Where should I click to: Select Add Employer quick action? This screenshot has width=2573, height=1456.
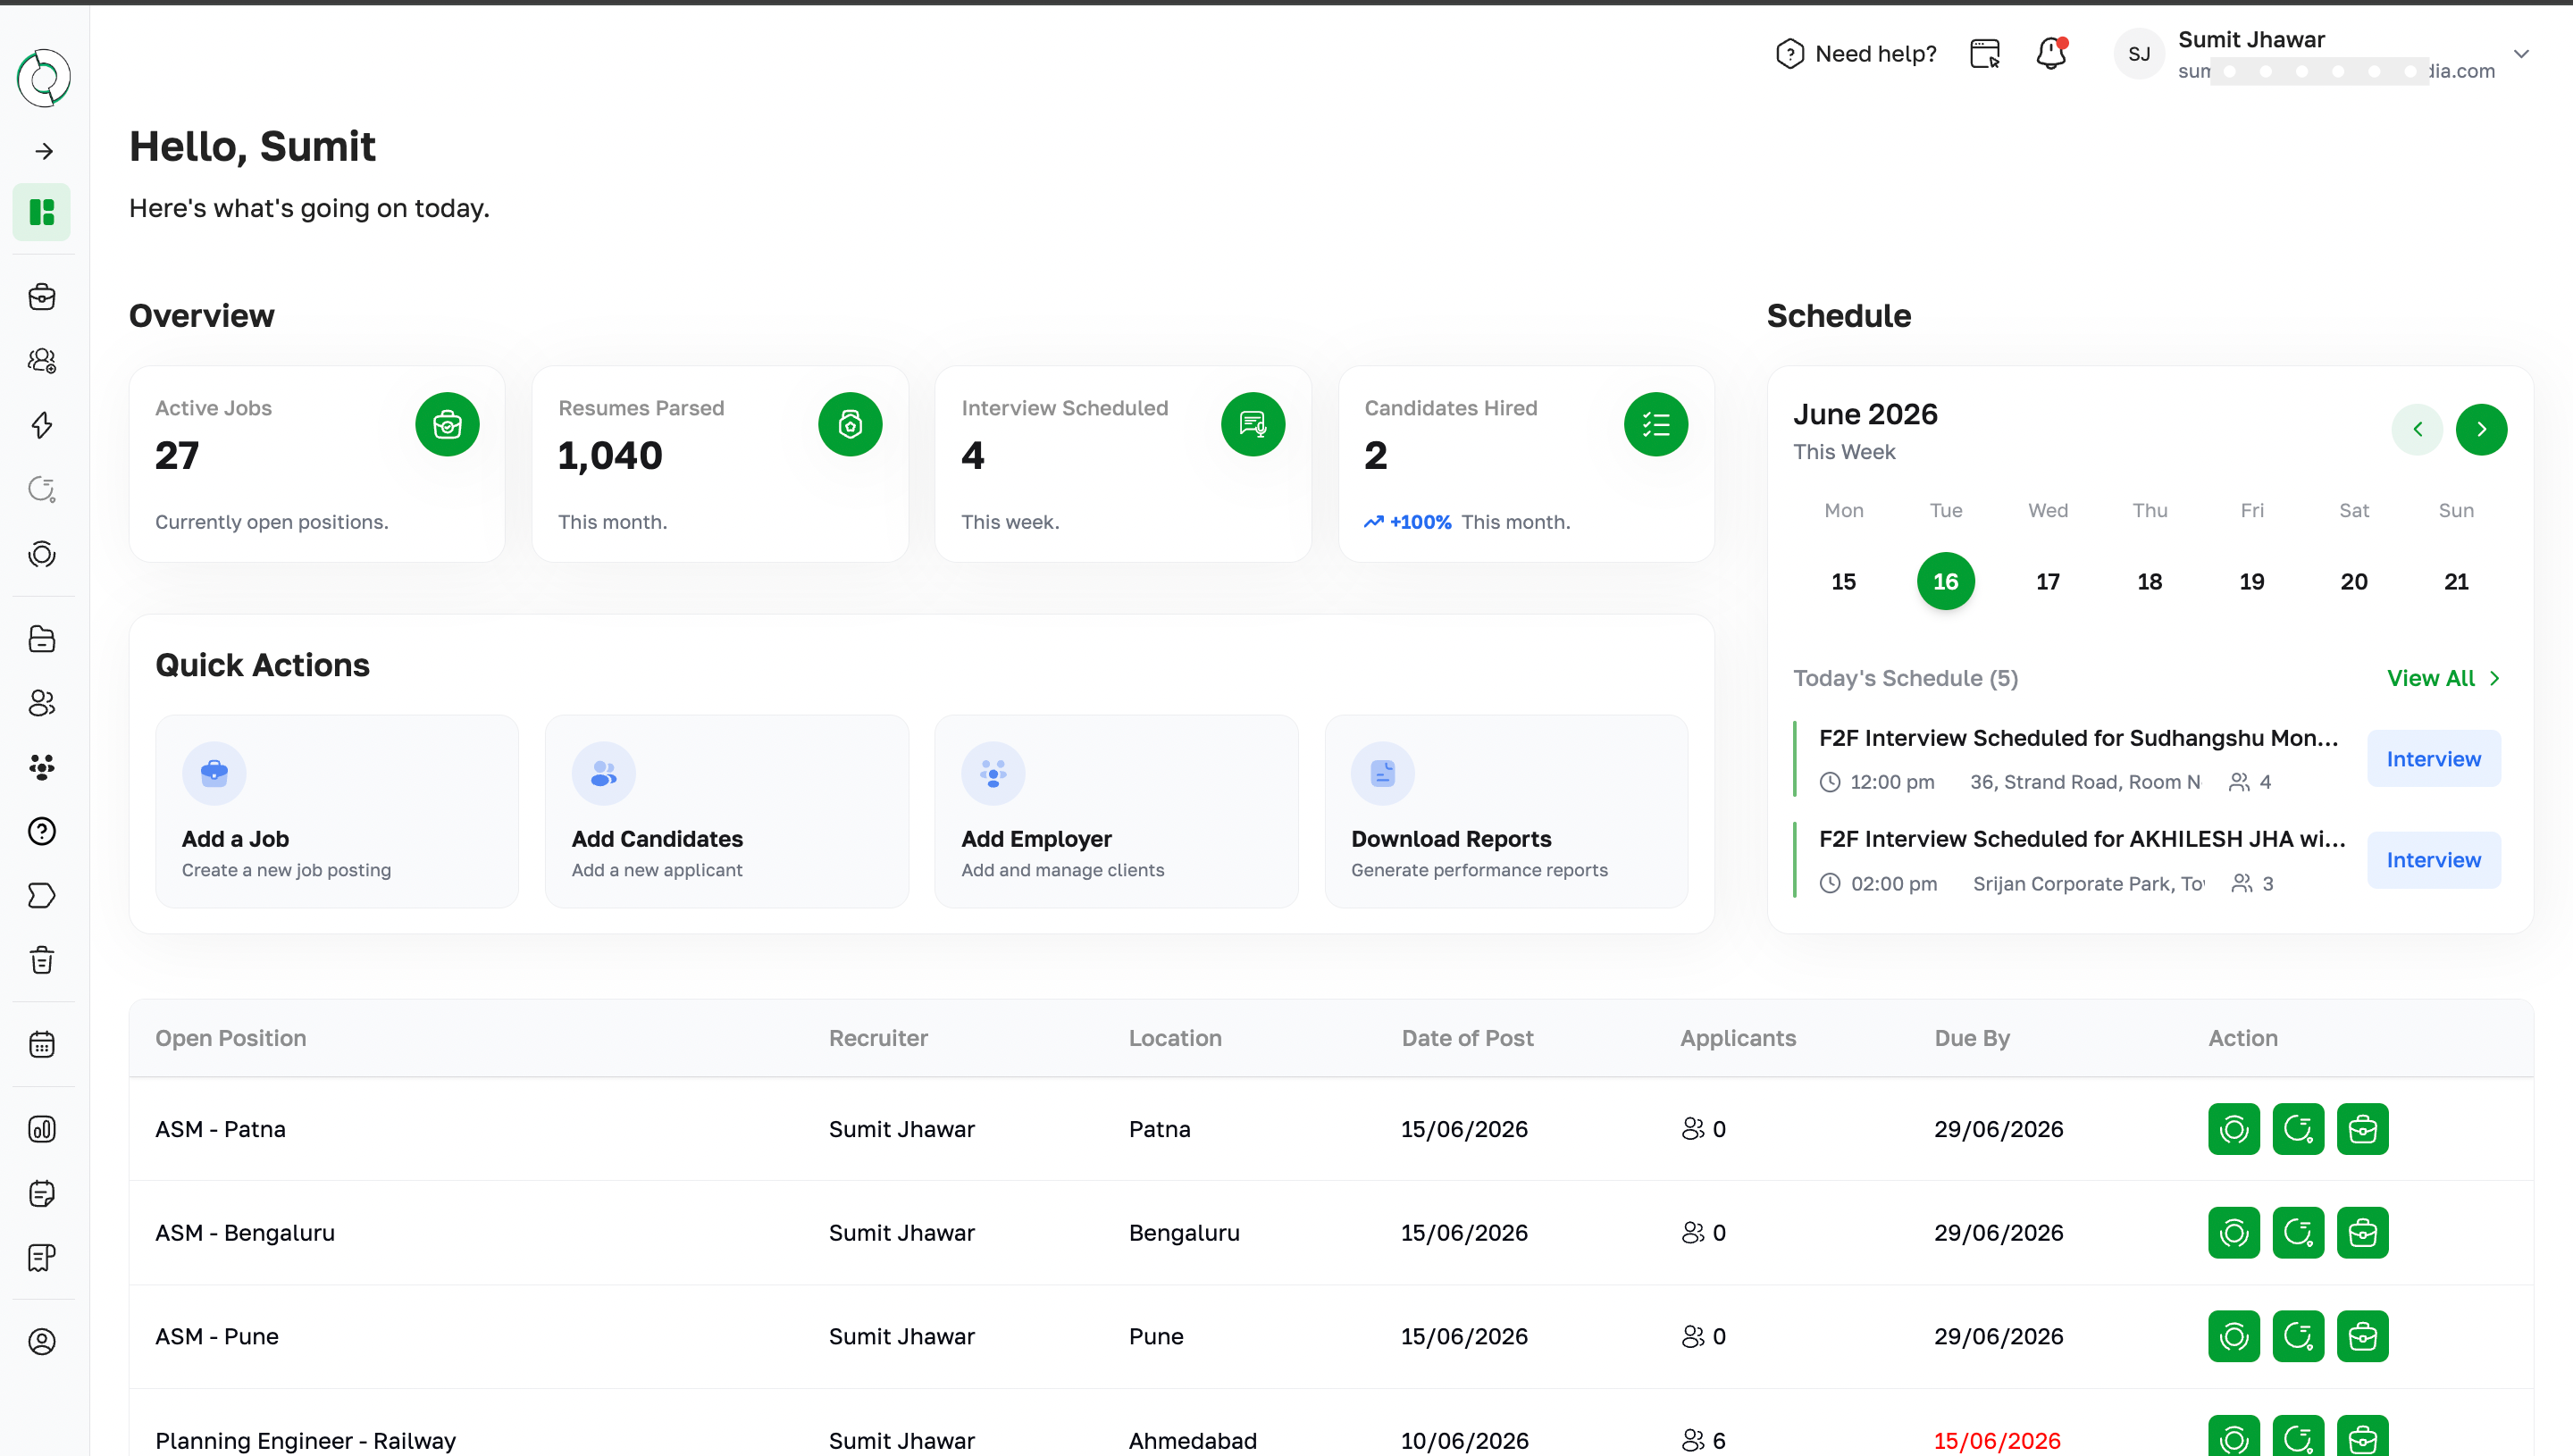pos(1116,811)
